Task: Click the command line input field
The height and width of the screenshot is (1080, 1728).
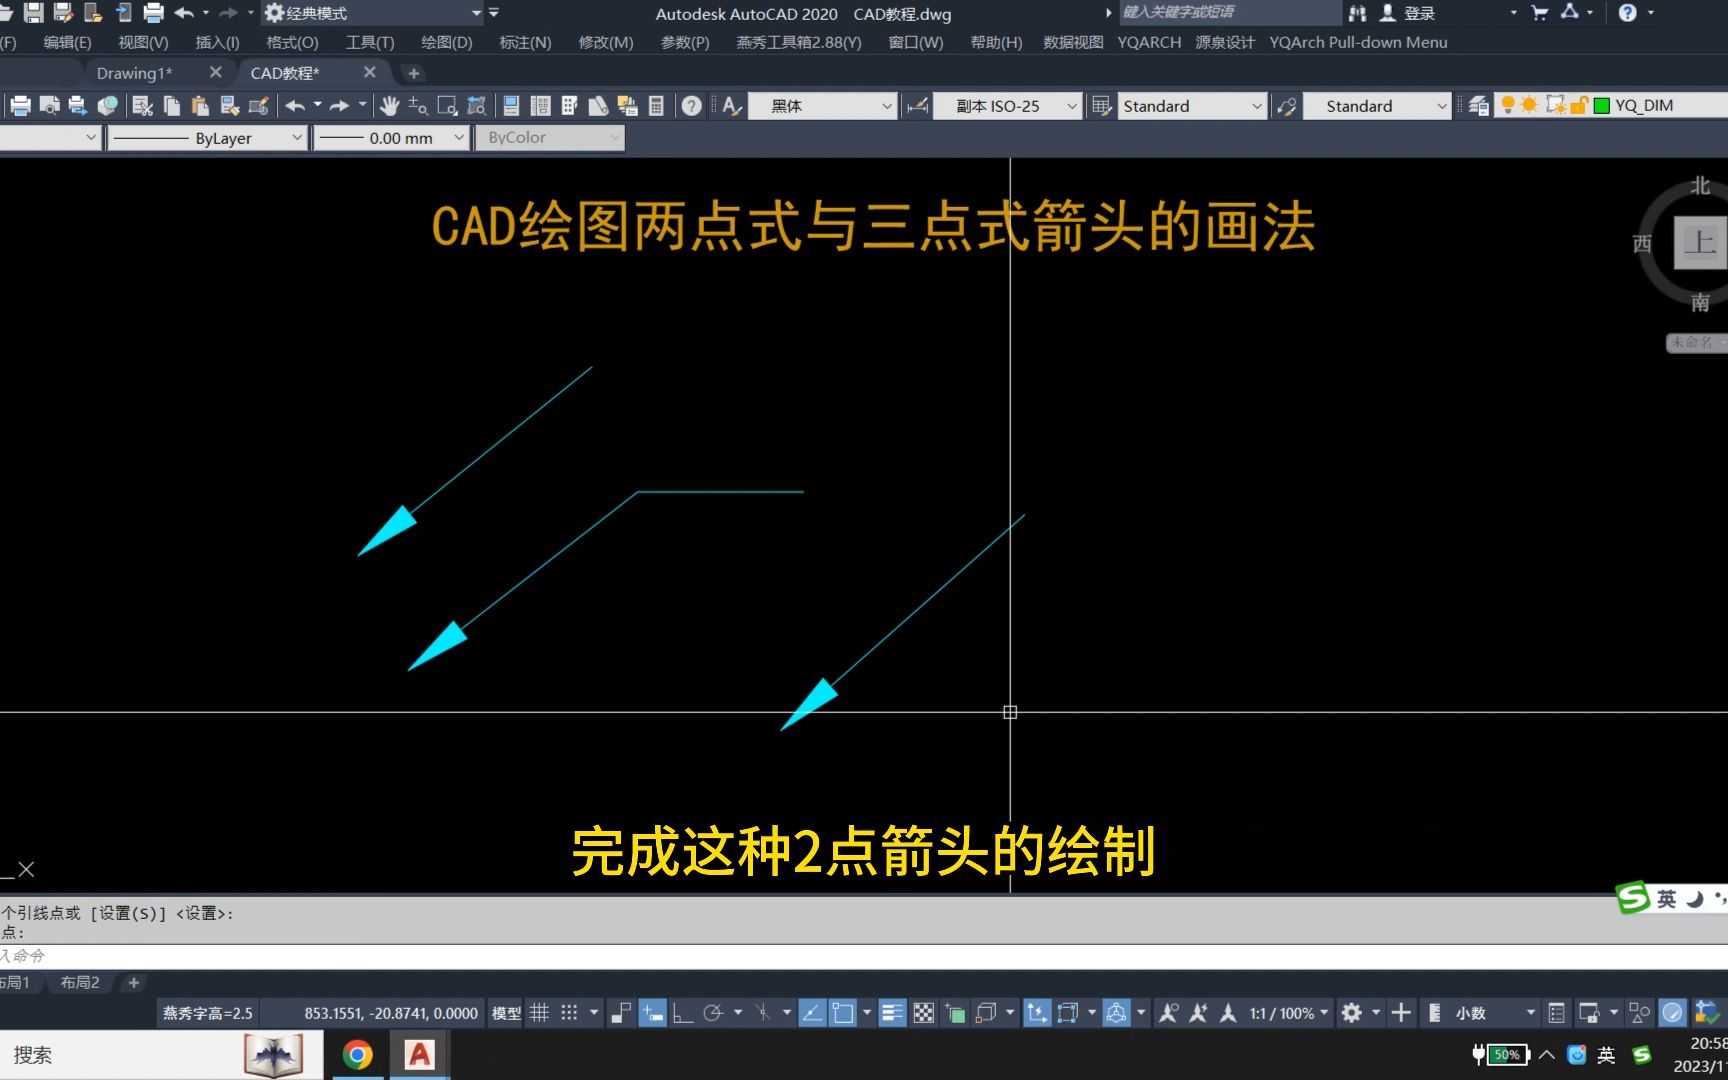Action: pyautogui.click(x=864, y=956)
